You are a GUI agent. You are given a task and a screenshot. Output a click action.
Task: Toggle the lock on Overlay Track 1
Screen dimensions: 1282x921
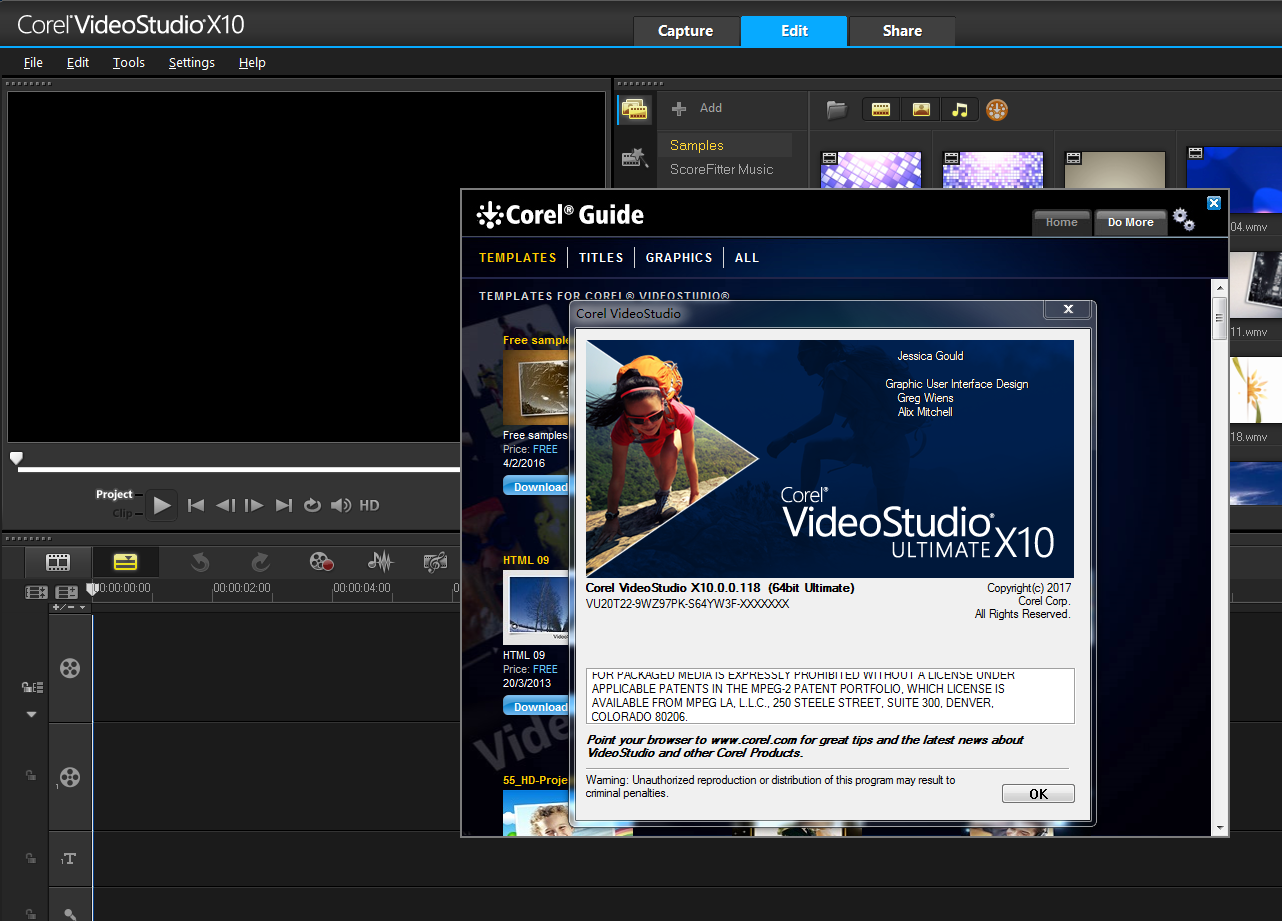click(31, 775)
